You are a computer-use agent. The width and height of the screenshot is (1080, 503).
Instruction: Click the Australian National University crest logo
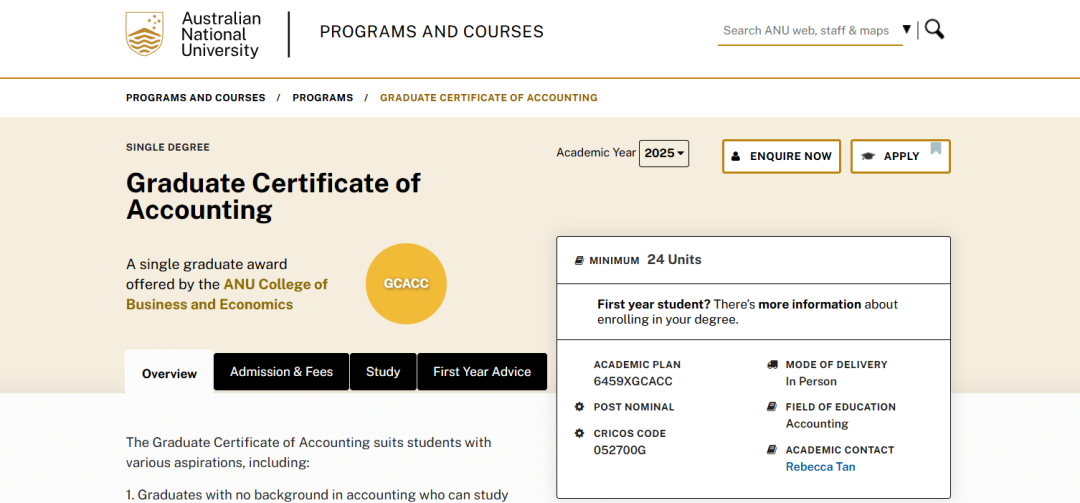point(144,34)
